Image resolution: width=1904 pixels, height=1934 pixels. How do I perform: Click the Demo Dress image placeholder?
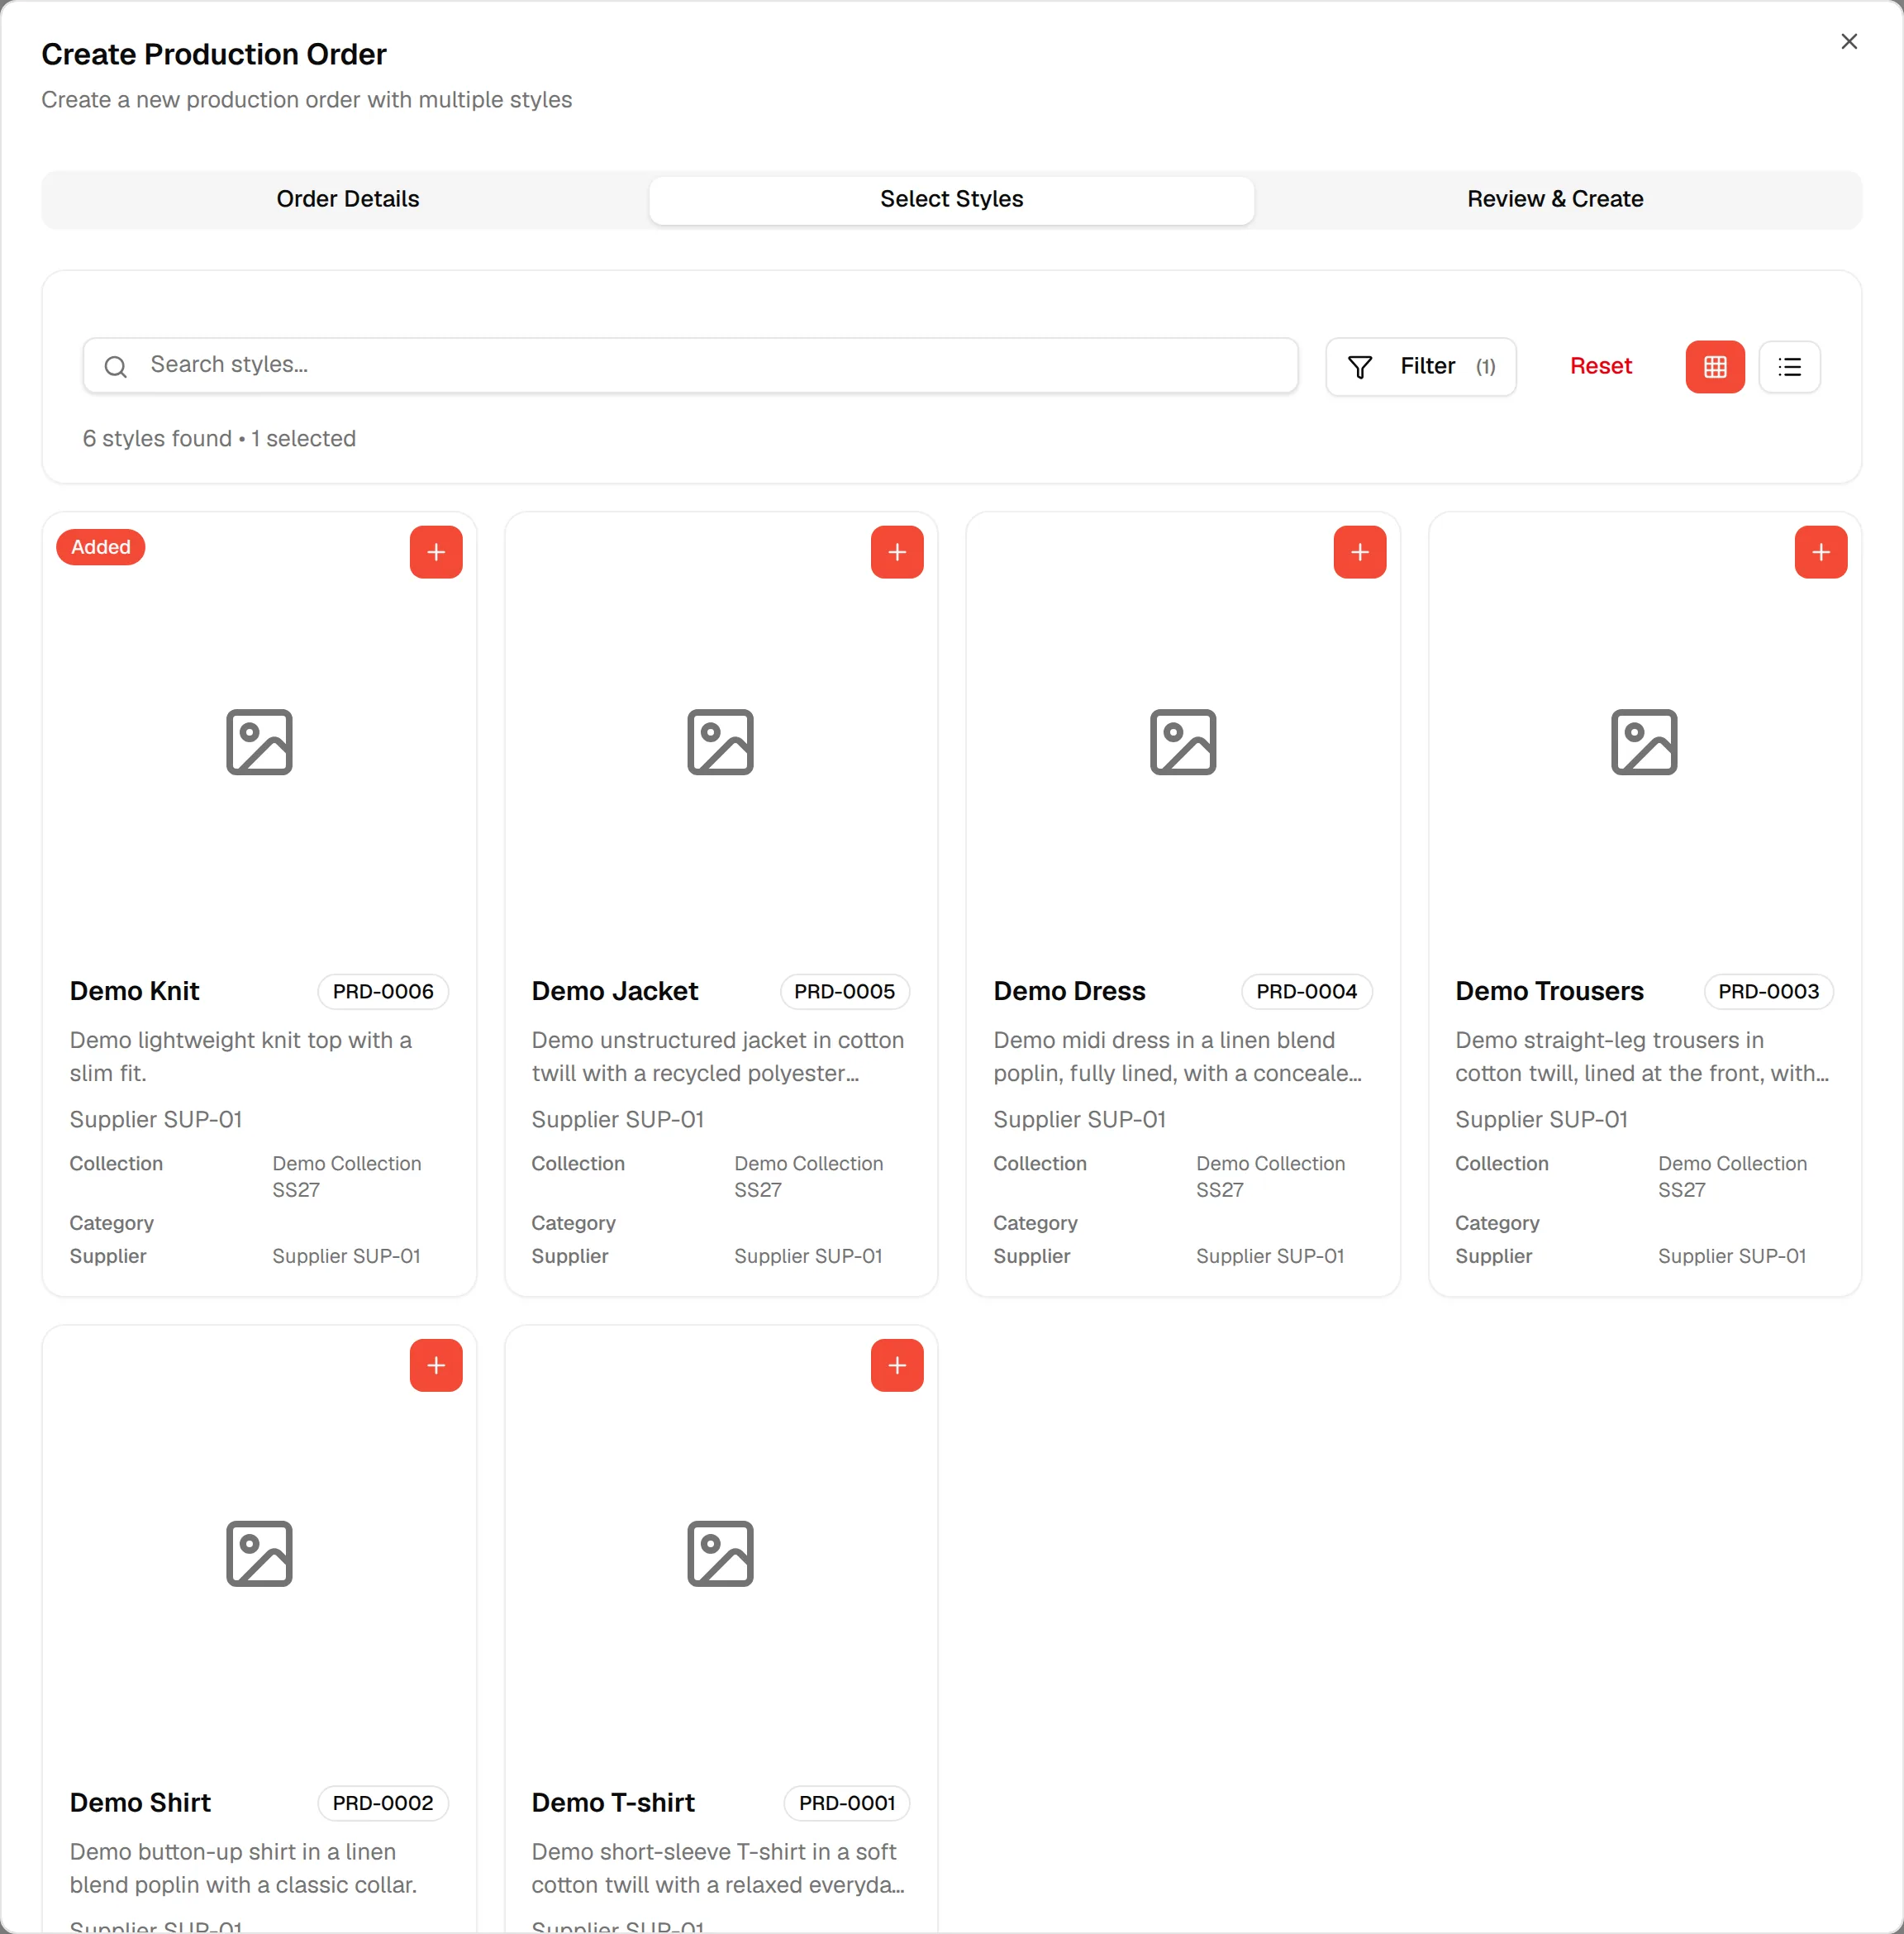tap(1183, 742)
